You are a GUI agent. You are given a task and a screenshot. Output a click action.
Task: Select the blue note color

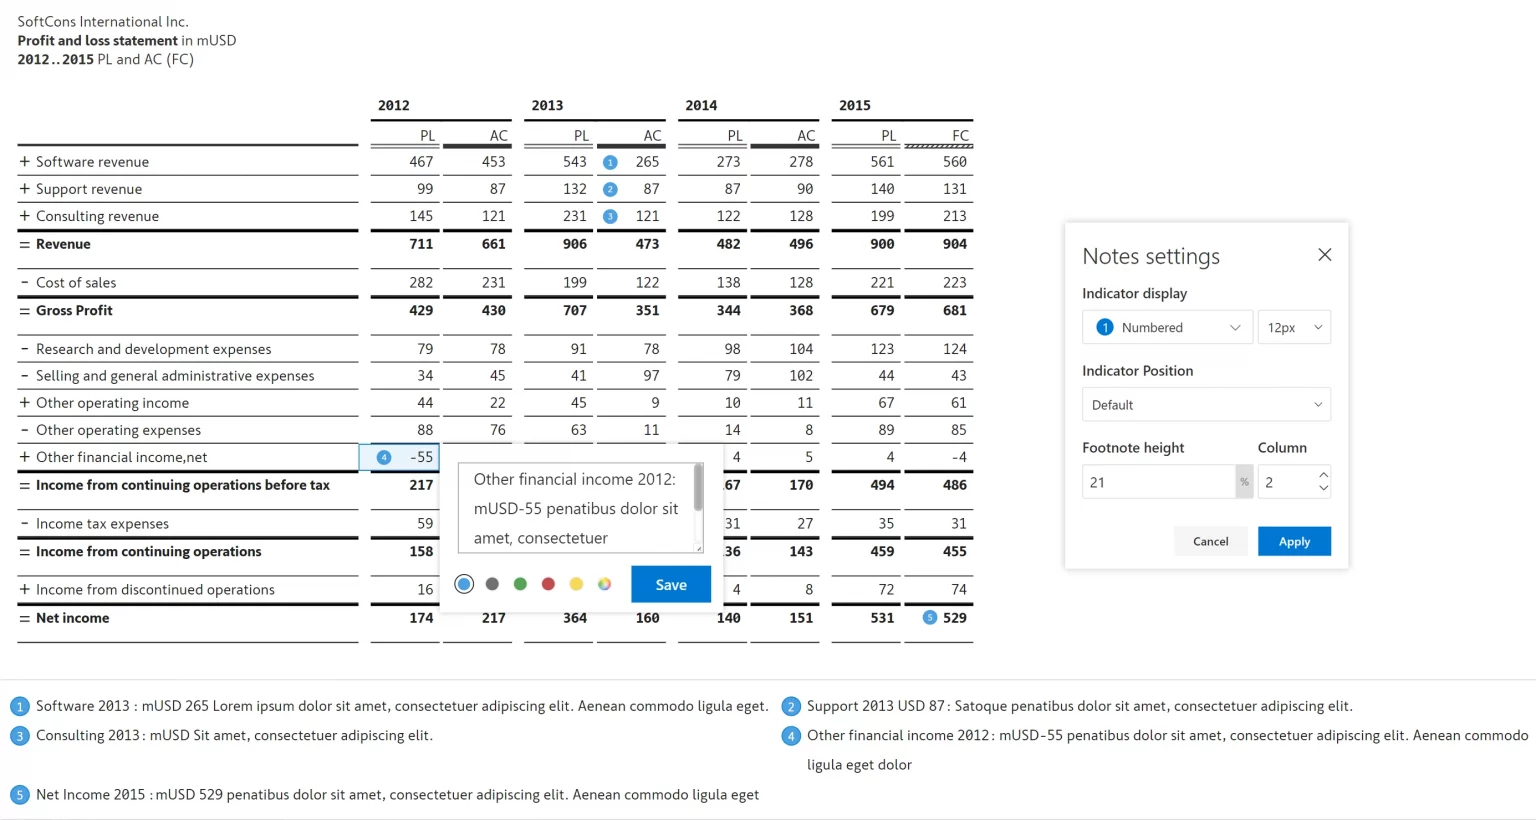pos(464,584)
